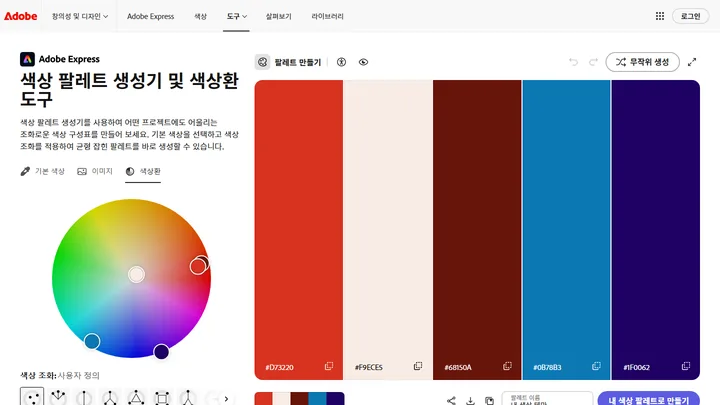720x405 pixels.
Task: Click the 색상 조화: 사용자 정의 label
Action: 60,375
